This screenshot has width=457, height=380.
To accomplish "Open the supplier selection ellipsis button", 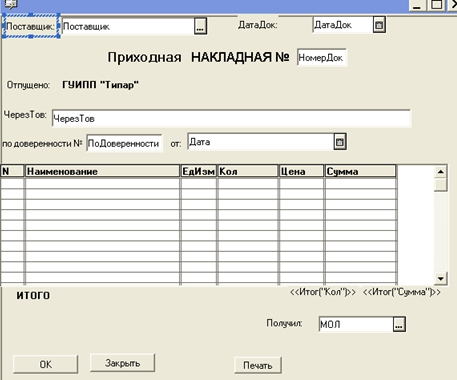I will tap(200, 26).
